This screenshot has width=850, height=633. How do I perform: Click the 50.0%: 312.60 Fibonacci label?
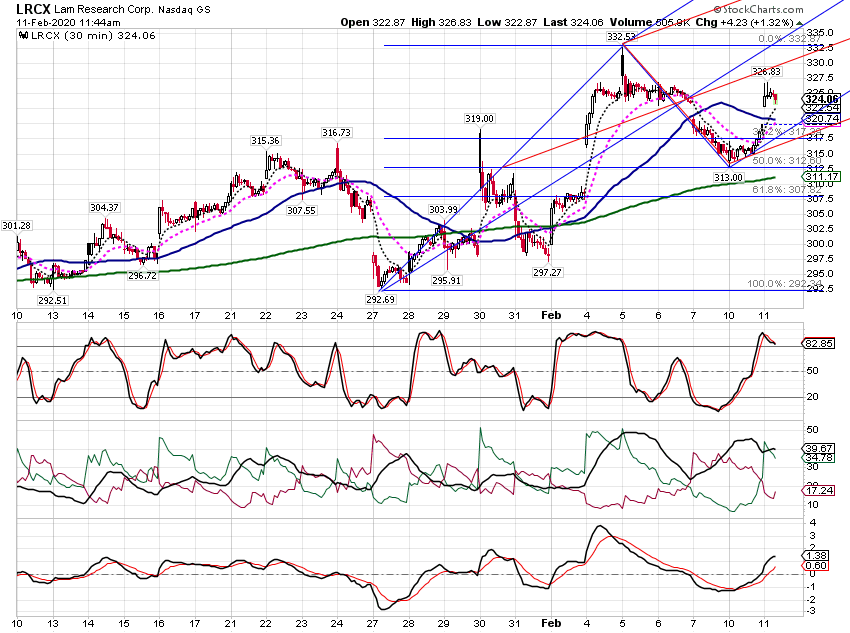coord(787,161)
